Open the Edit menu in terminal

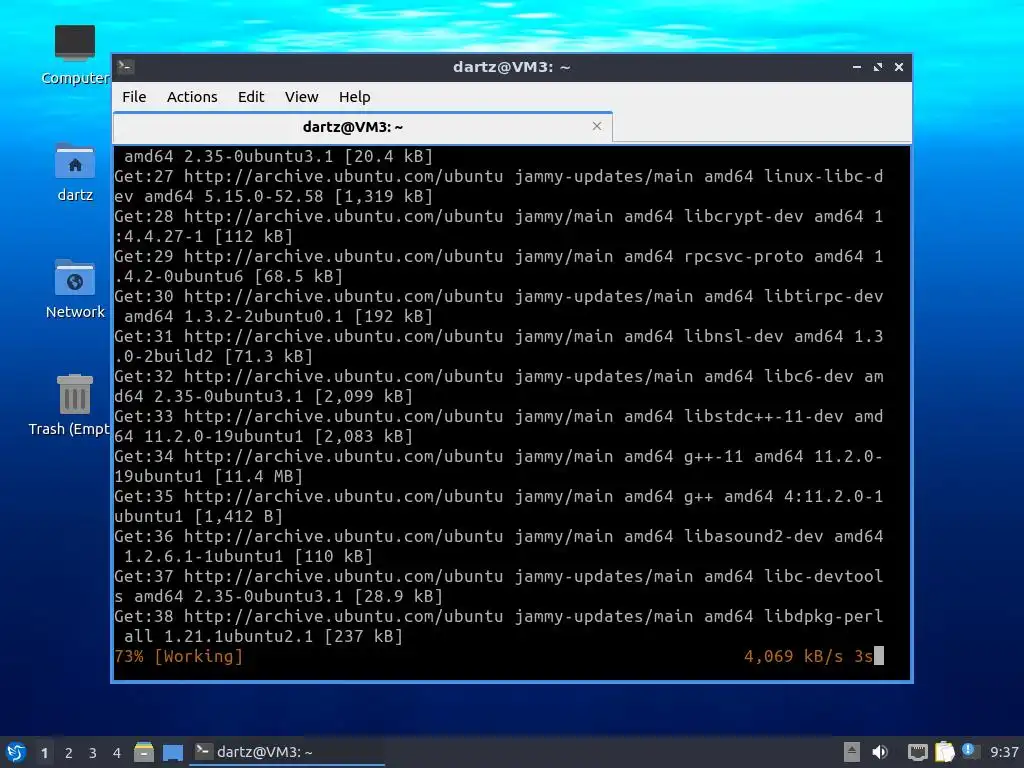pyautogui.click(x=251, y=97)
